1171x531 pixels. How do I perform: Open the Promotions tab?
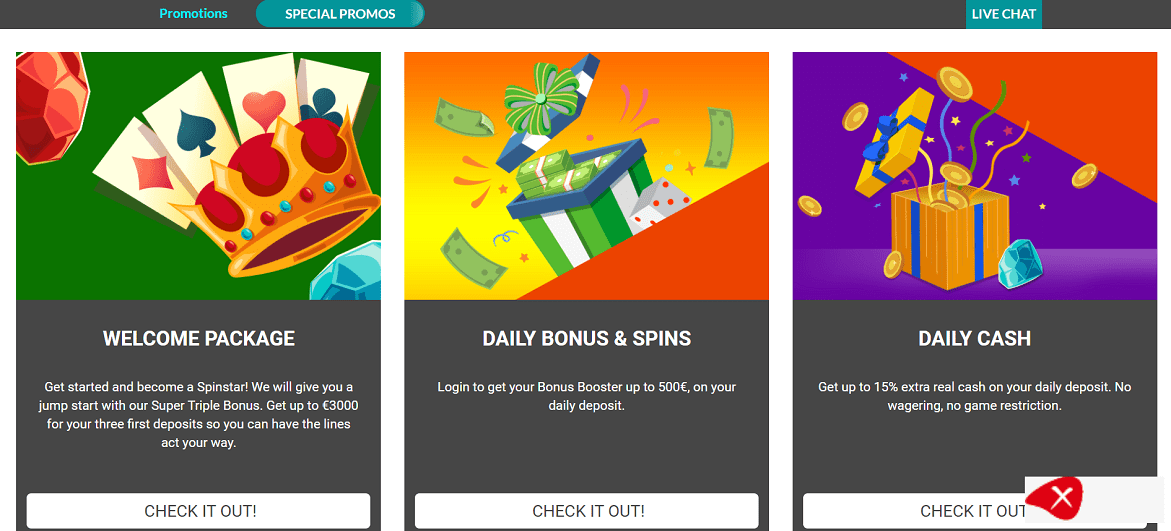pos(193,14)
